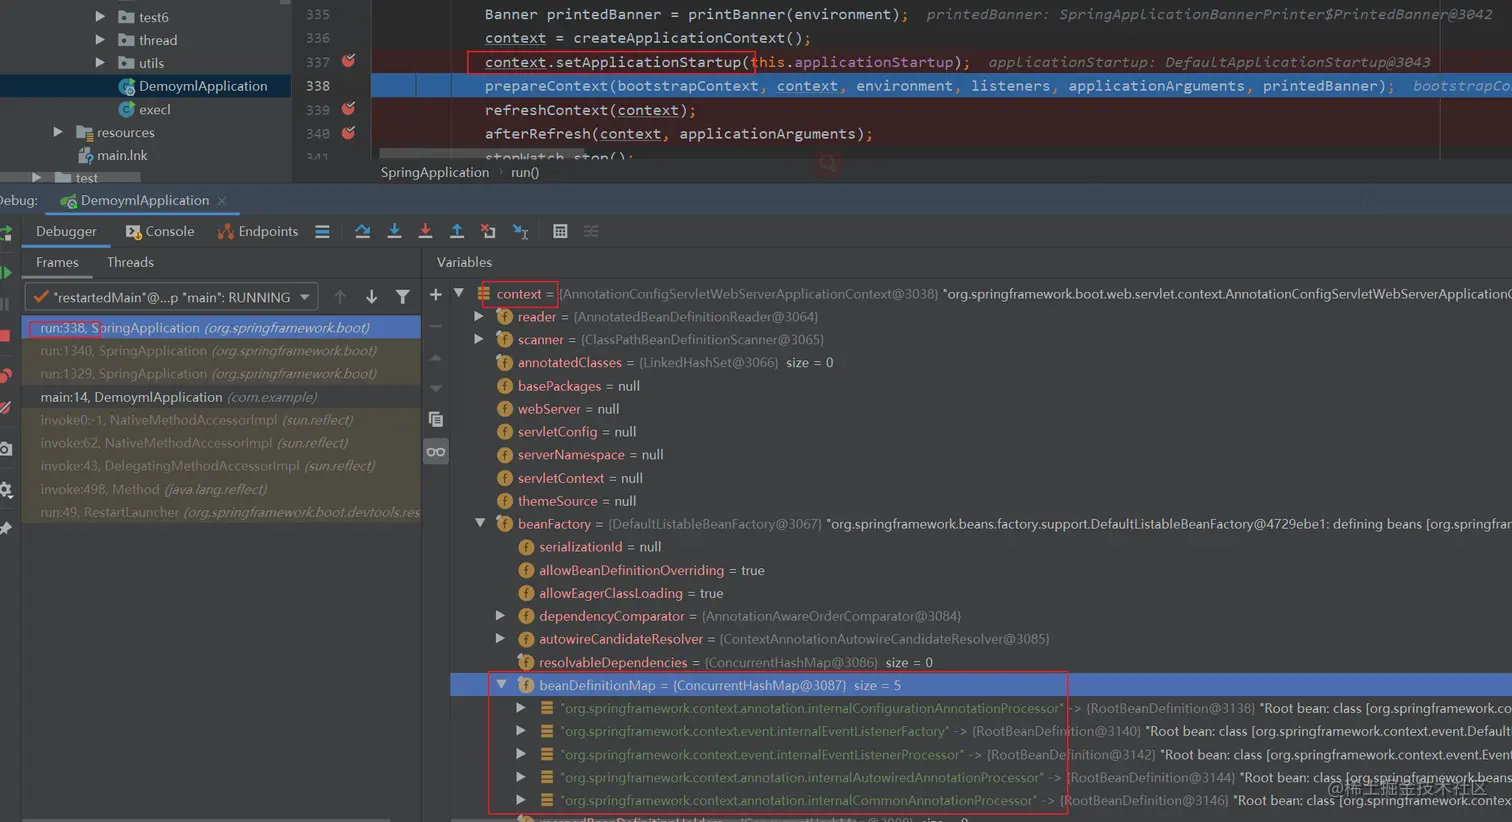Expand the dependencyComparator field

point(500,616)
